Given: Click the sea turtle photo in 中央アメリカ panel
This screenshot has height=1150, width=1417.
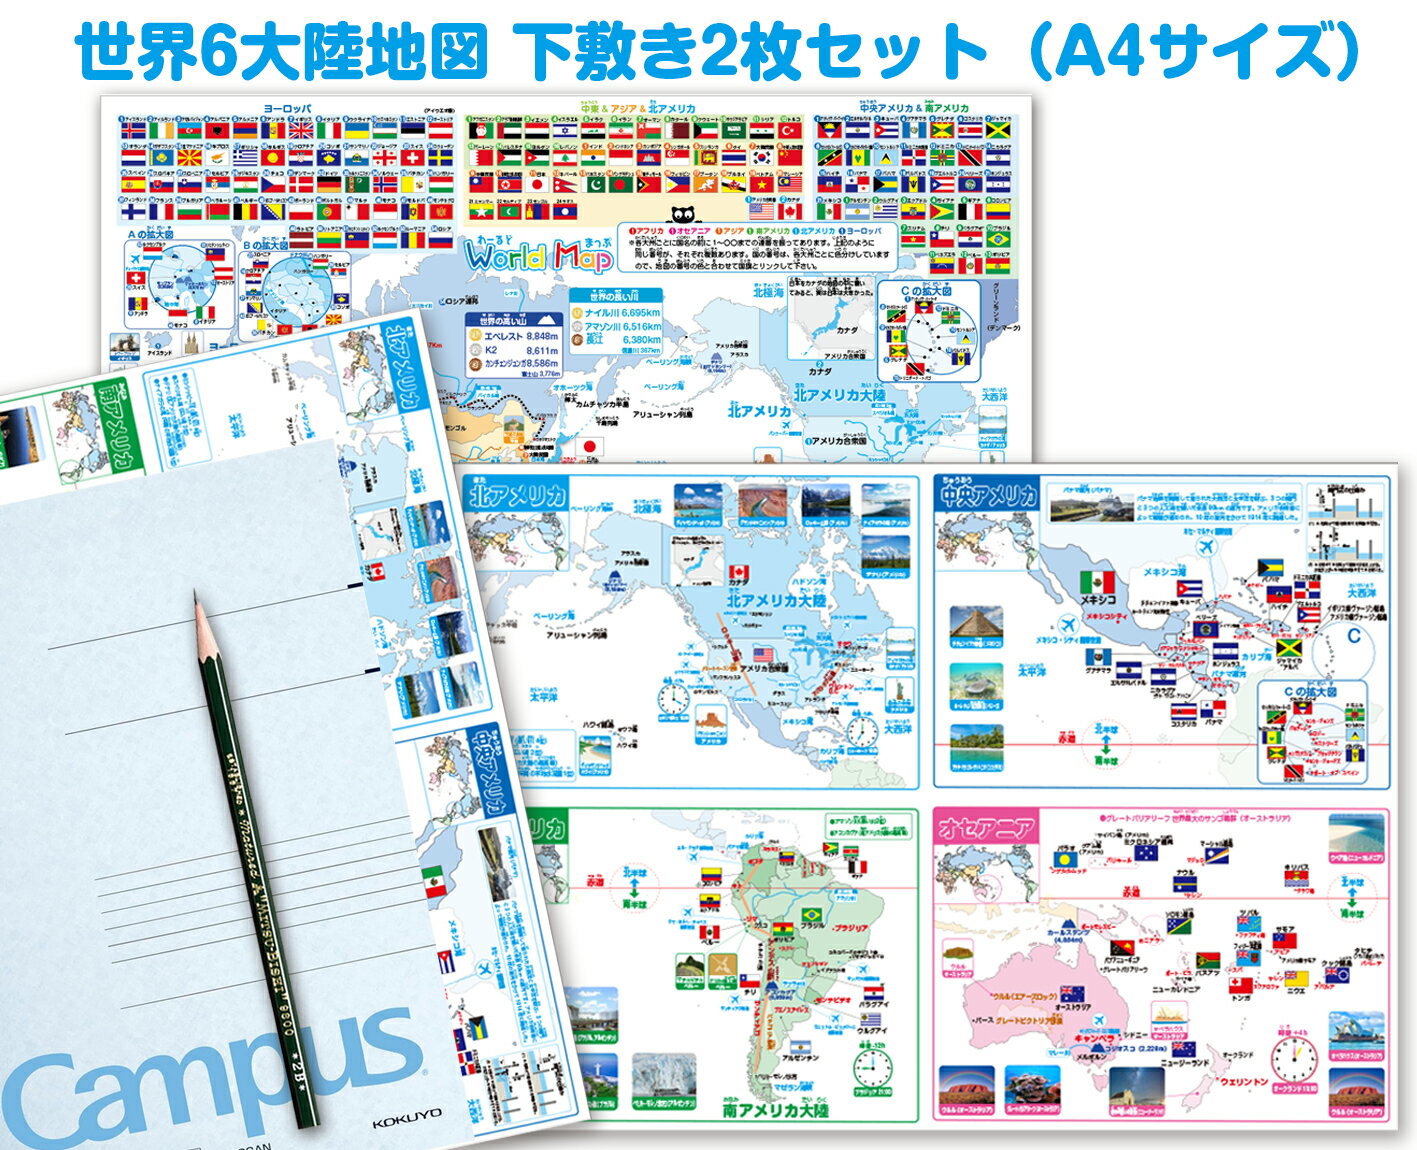Looking at the screenshot, I should click(976, 685).
